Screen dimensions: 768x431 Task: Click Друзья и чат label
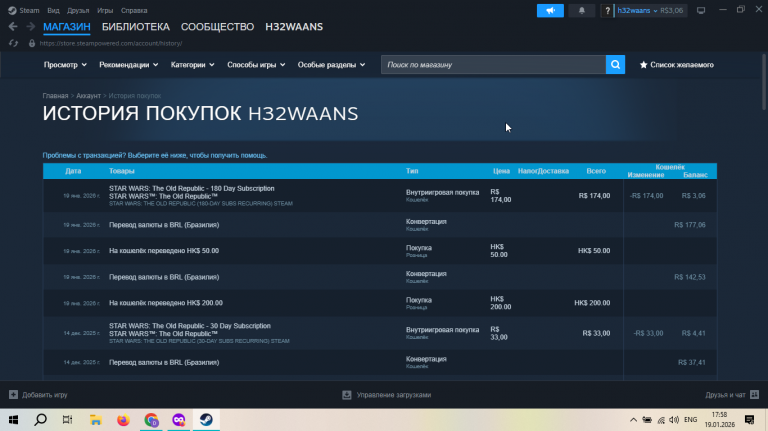coord(725,395)
